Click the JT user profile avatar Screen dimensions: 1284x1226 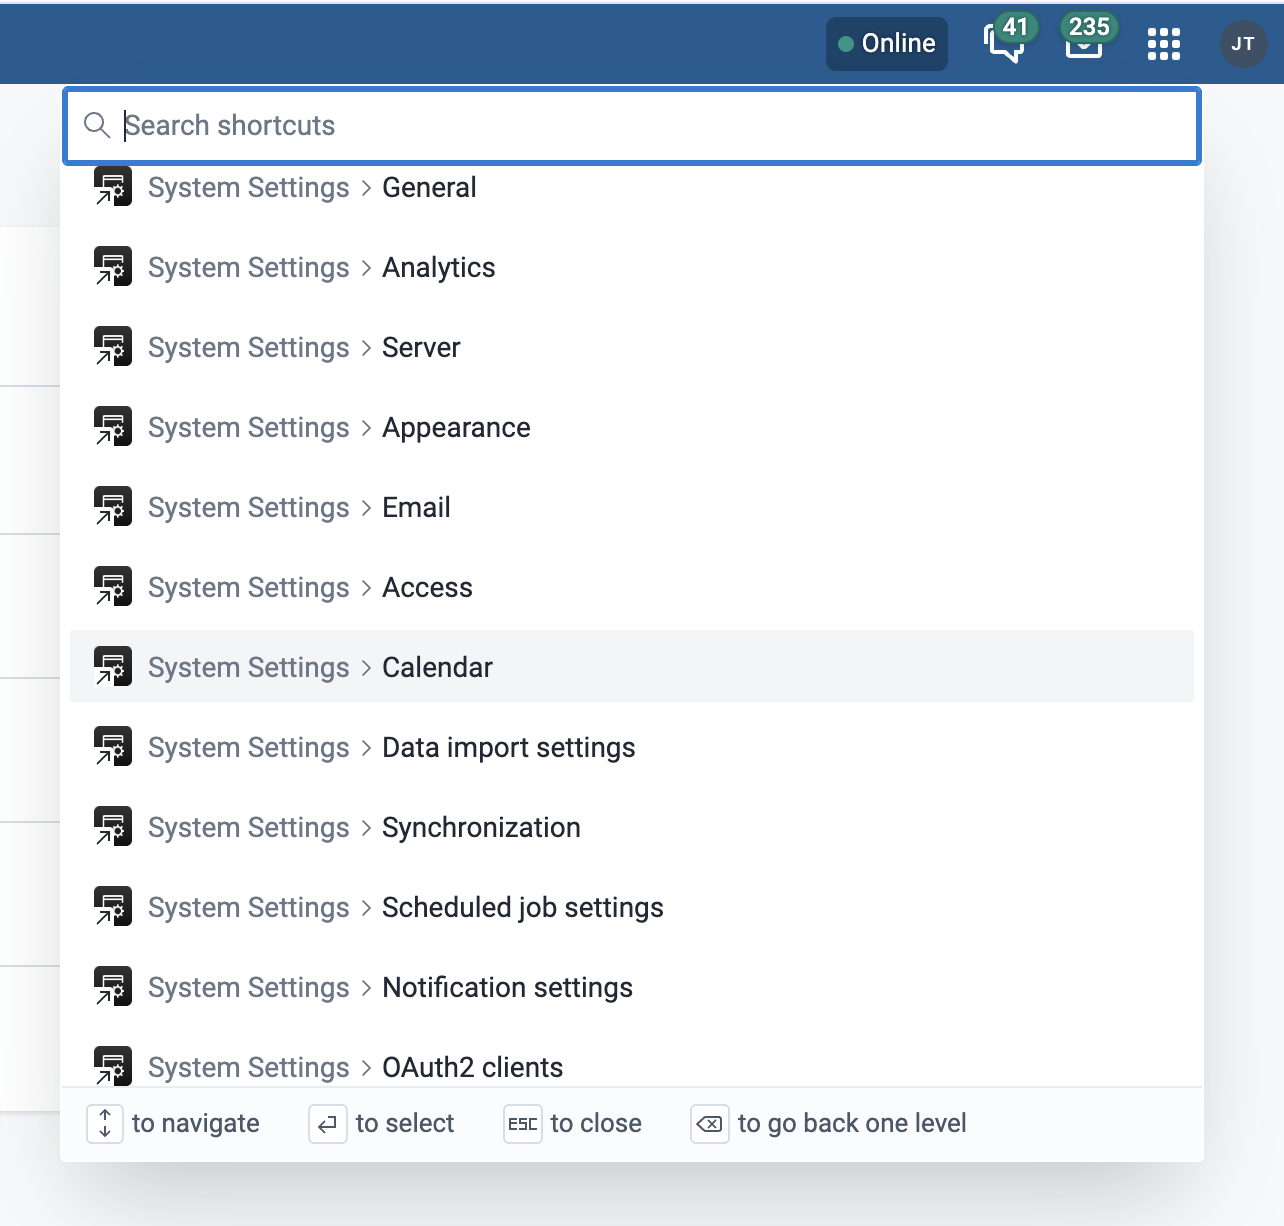1243,44
